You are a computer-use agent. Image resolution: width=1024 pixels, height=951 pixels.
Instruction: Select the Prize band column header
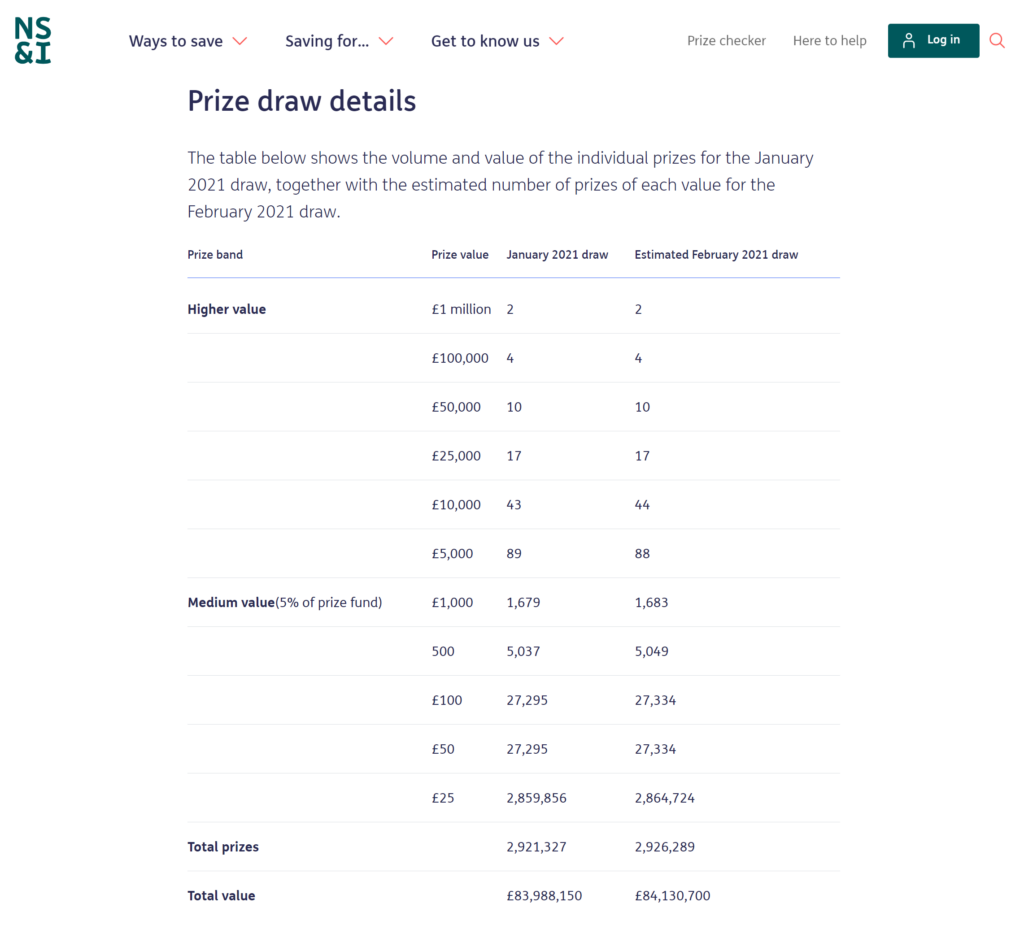click(x=215, y=255)
